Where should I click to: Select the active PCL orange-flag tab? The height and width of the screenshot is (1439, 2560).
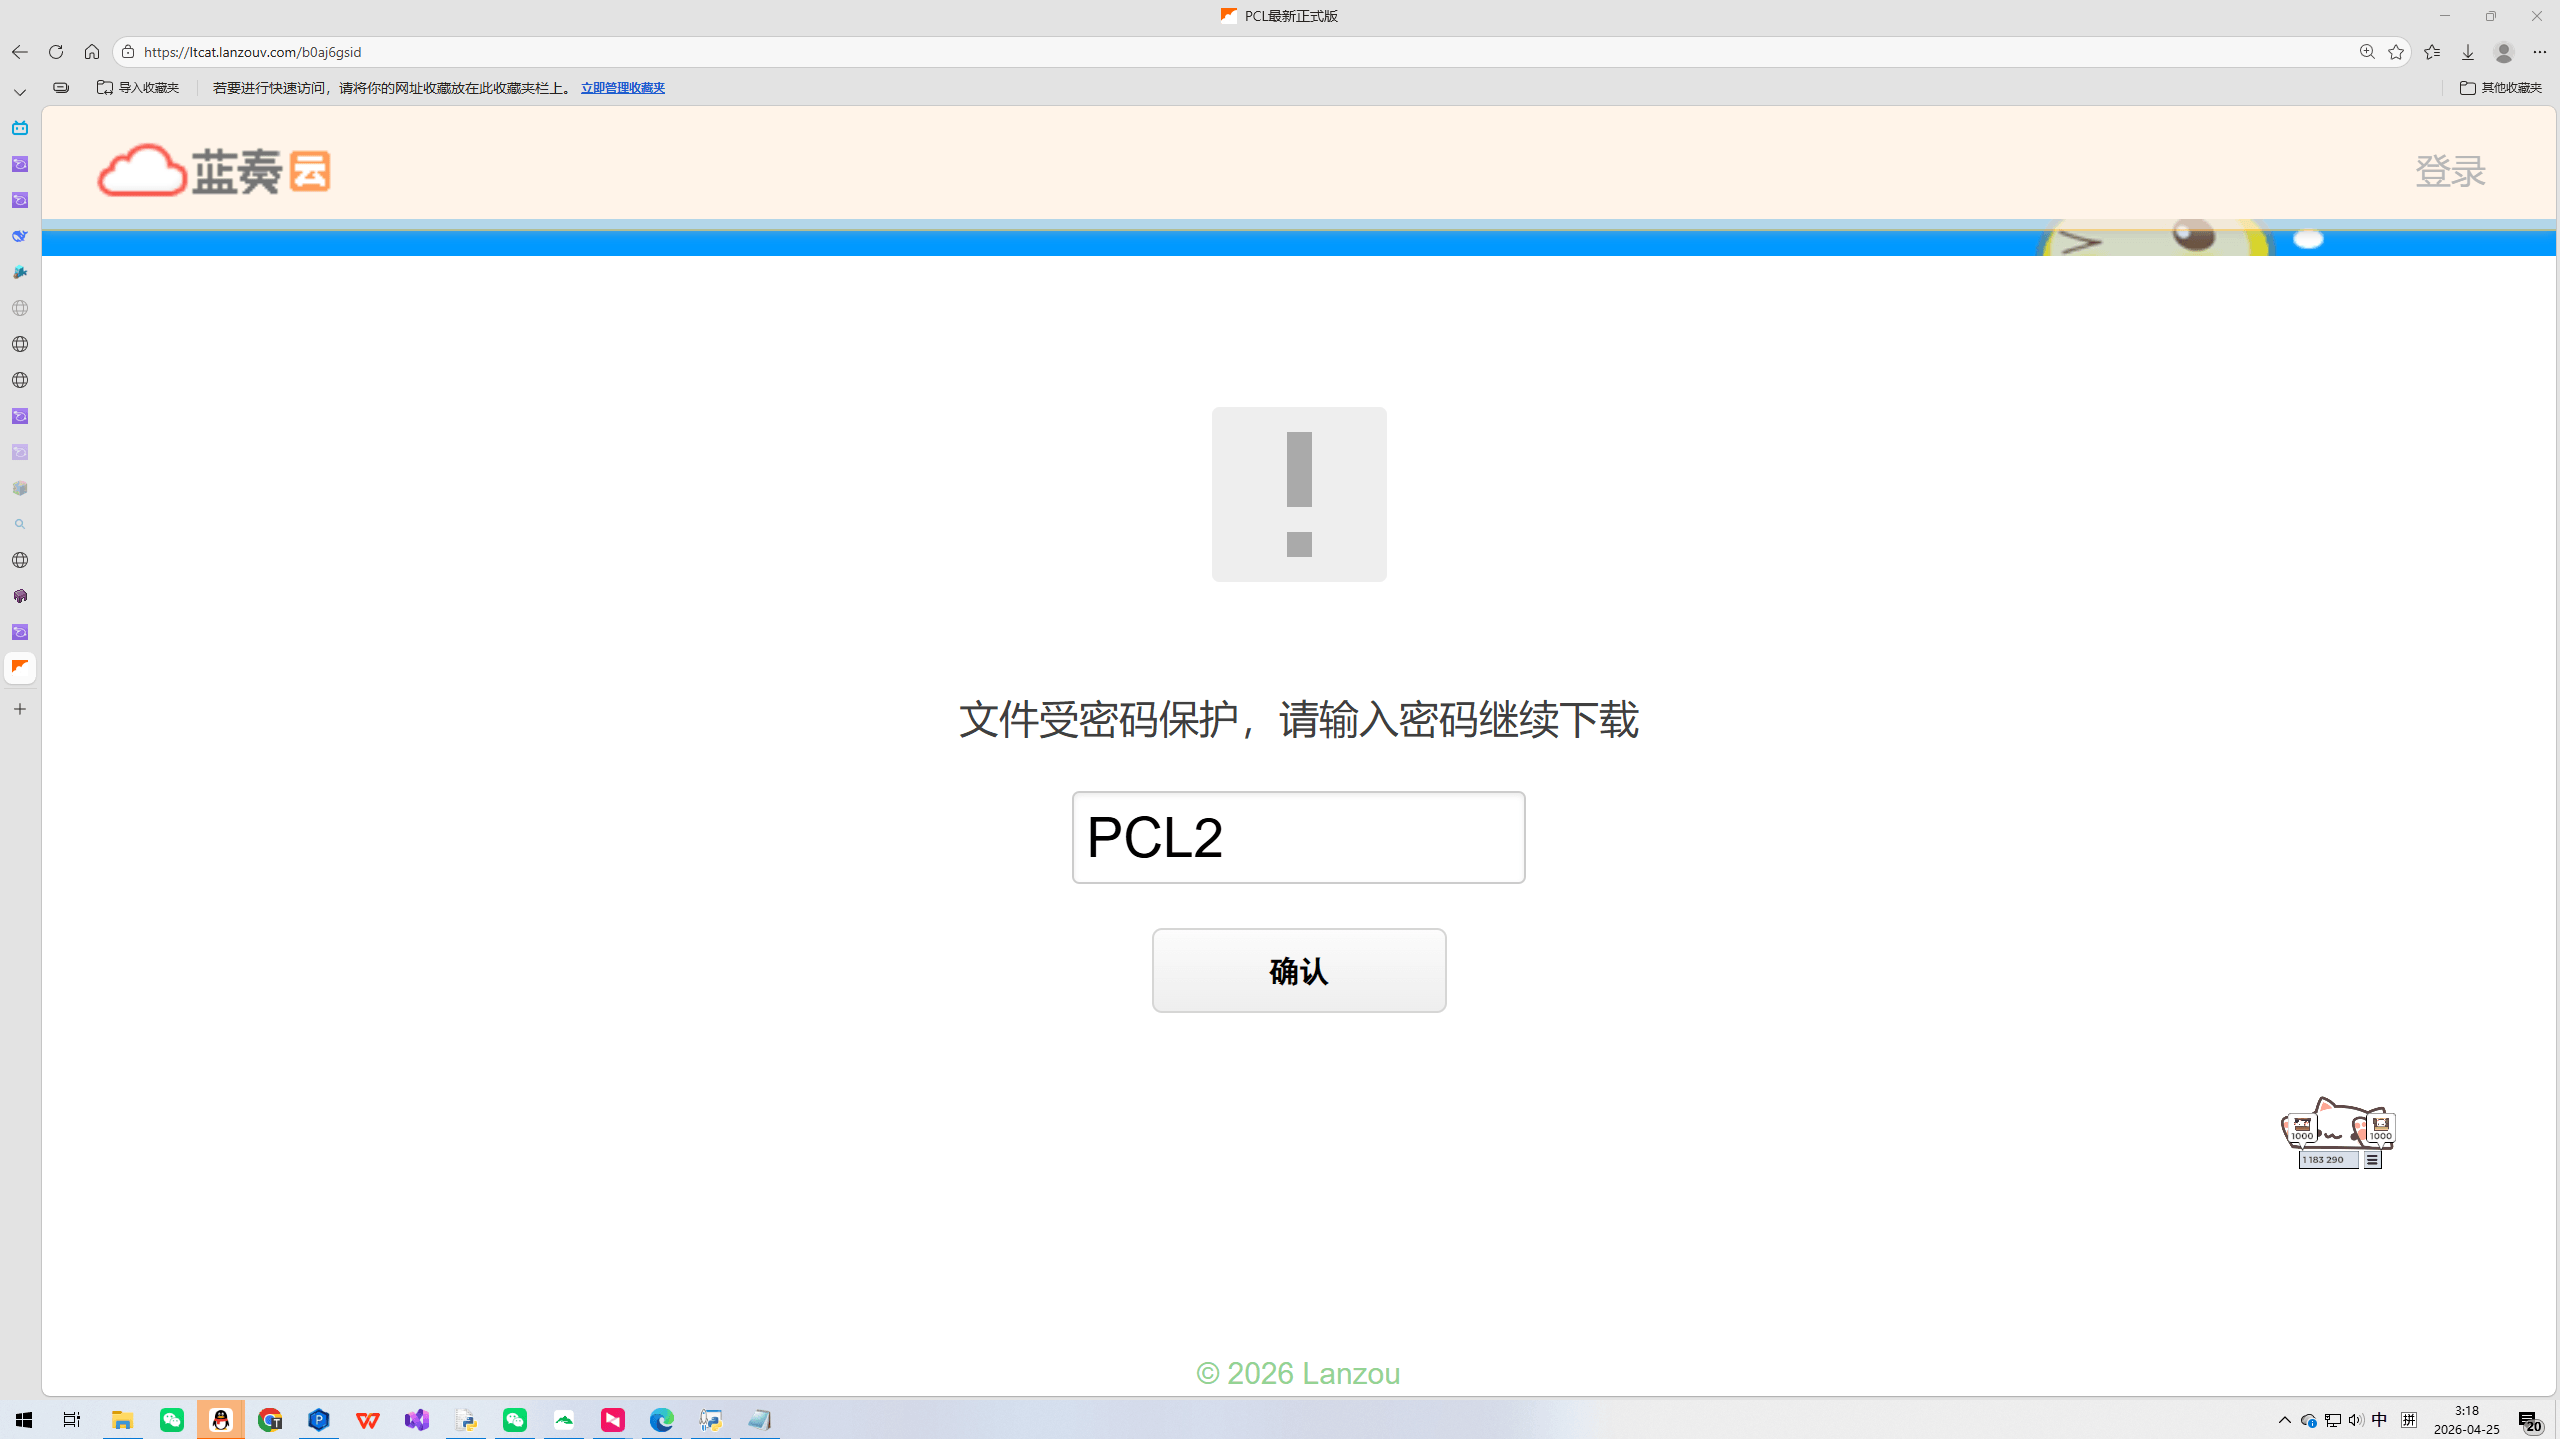(x=20, y=668)
